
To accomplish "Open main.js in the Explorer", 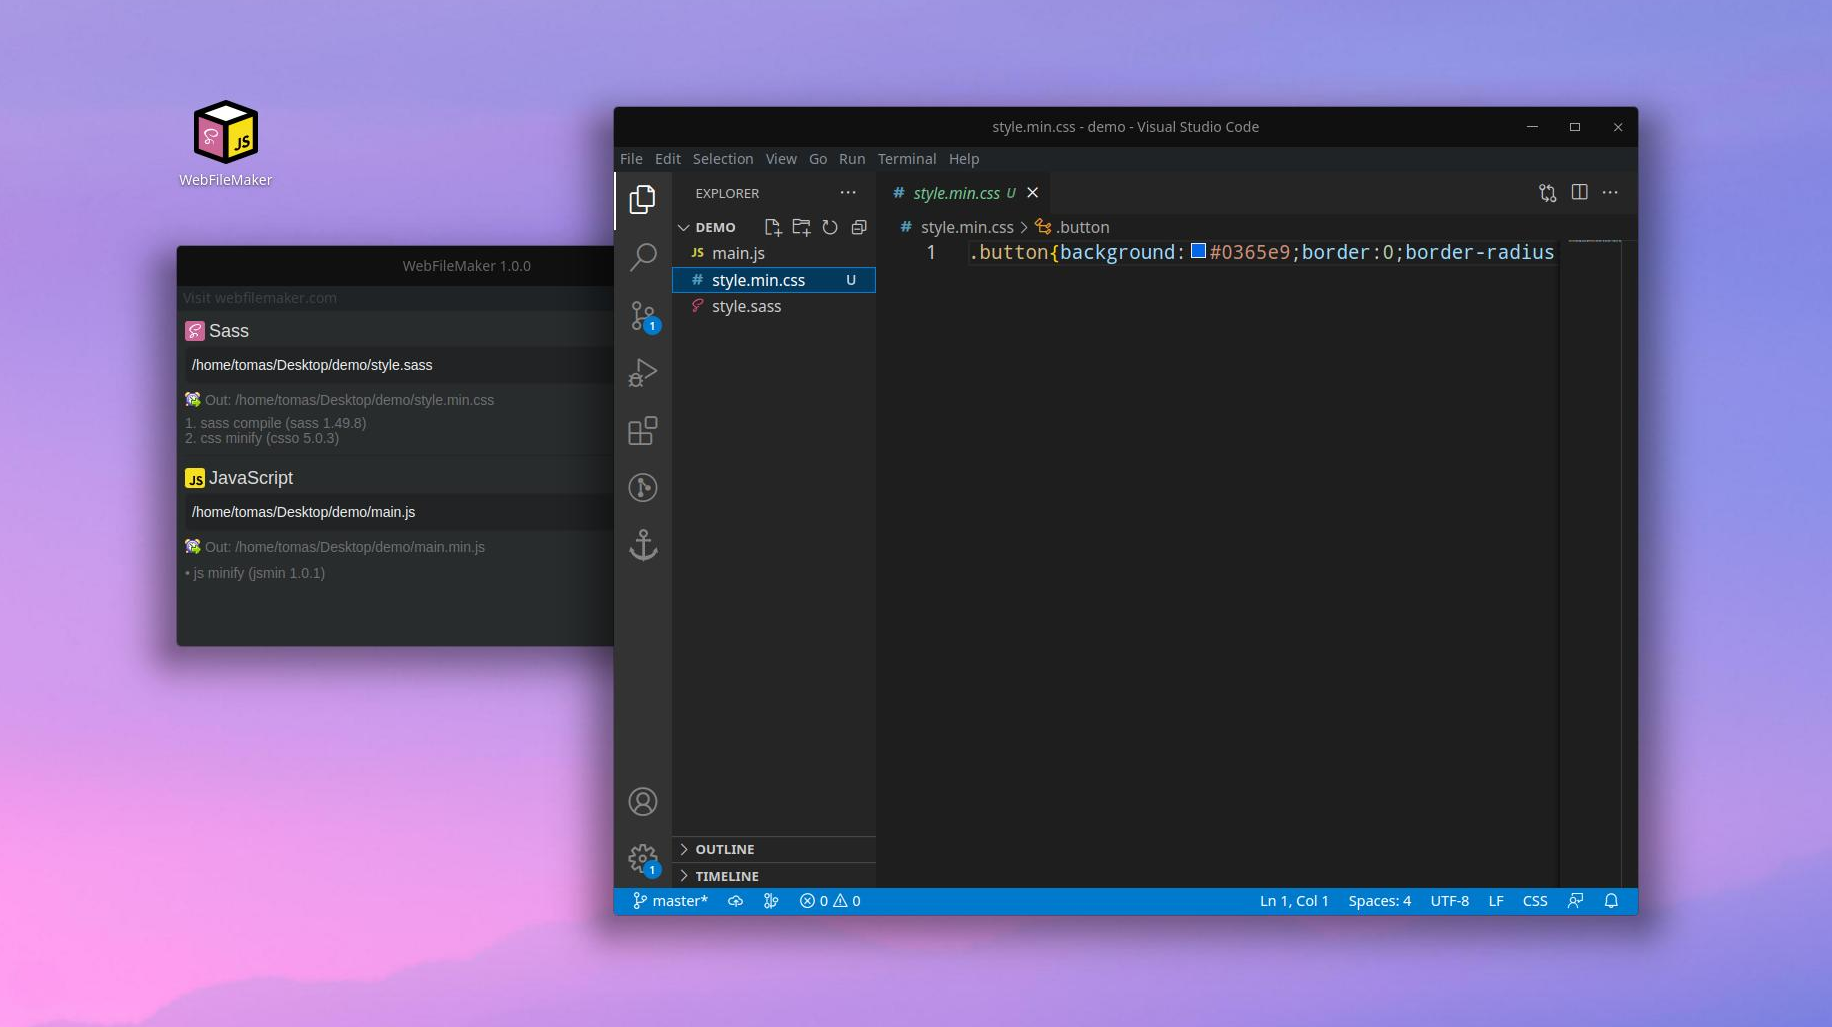I will (774, 253).
